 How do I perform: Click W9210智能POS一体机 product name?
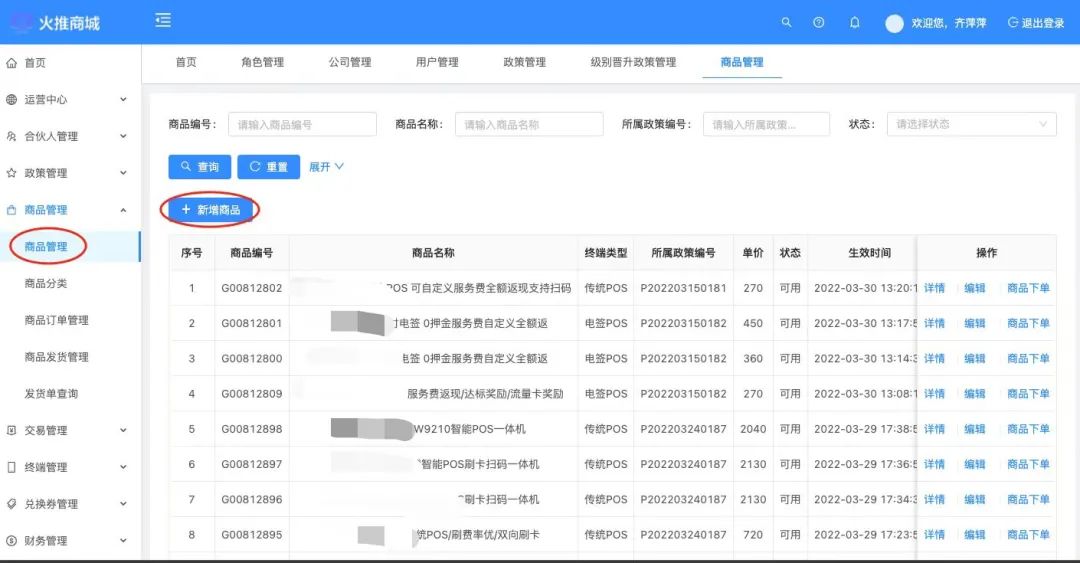(x=470, y=429)
